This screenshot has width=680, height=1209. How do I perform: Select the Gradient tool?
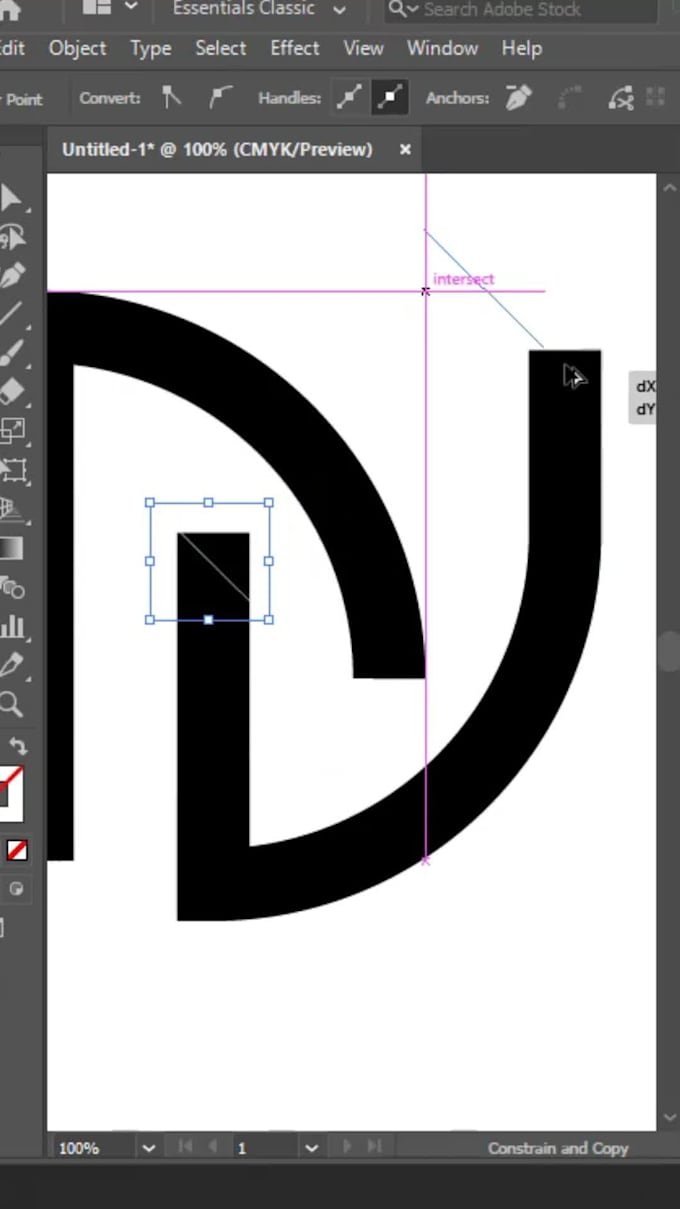coord(10,549)
